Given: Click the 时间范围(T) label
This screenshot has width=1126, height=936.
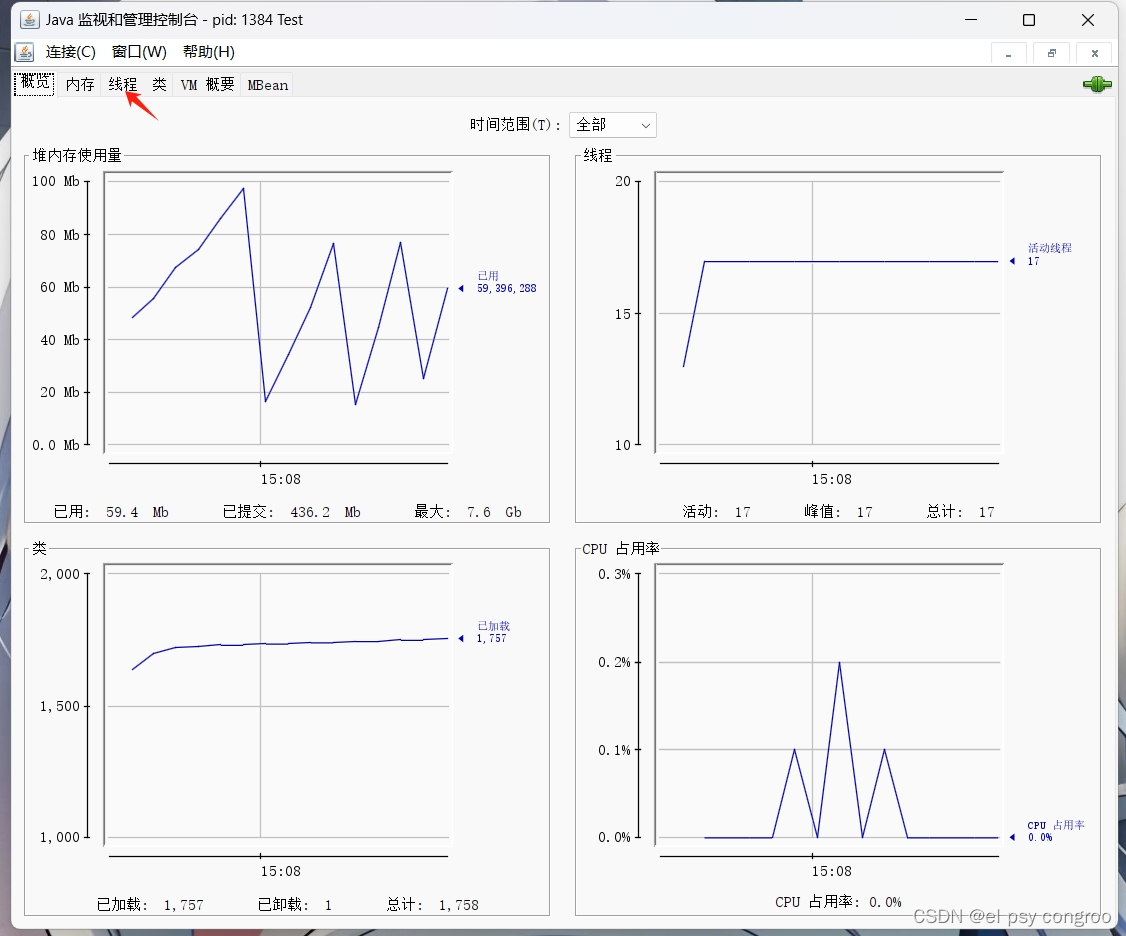Looking at the screenshot, I should pyautogui.click(x=514, y=125).
